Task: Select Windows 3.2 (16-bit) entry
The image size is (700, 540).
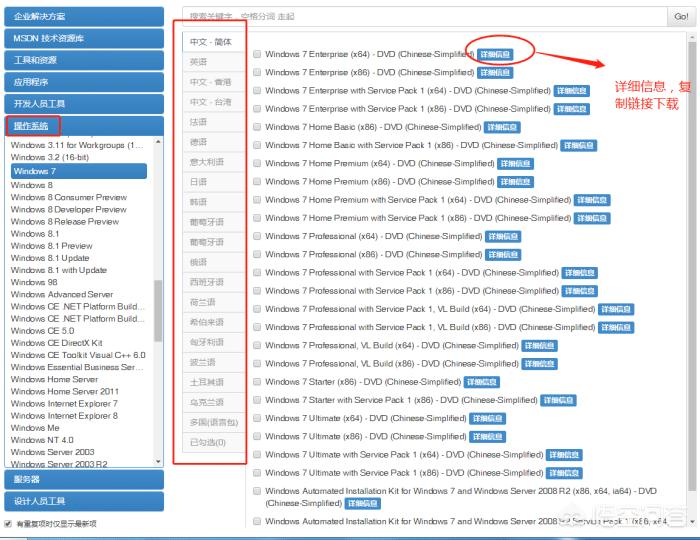Action: (50, 157)
